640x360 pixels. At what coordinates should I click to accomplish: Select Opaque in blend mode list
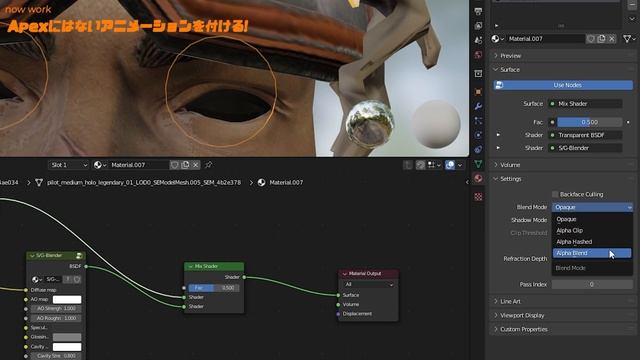click(x=592, y=219)
